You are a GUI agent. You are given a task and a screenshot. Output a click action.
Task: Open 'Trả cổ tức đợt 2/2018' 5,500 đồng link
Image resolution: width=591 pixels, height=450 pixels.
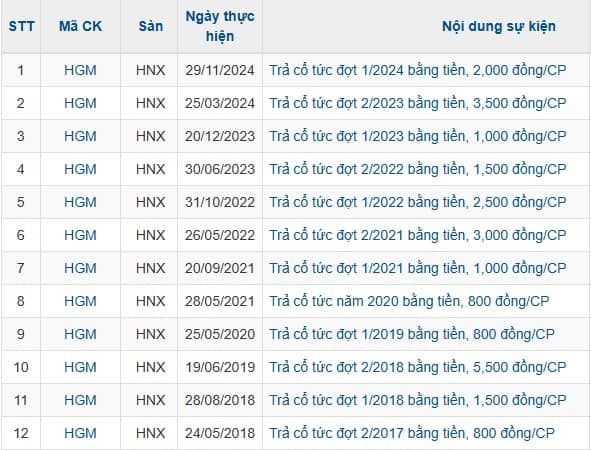(418, 367)
